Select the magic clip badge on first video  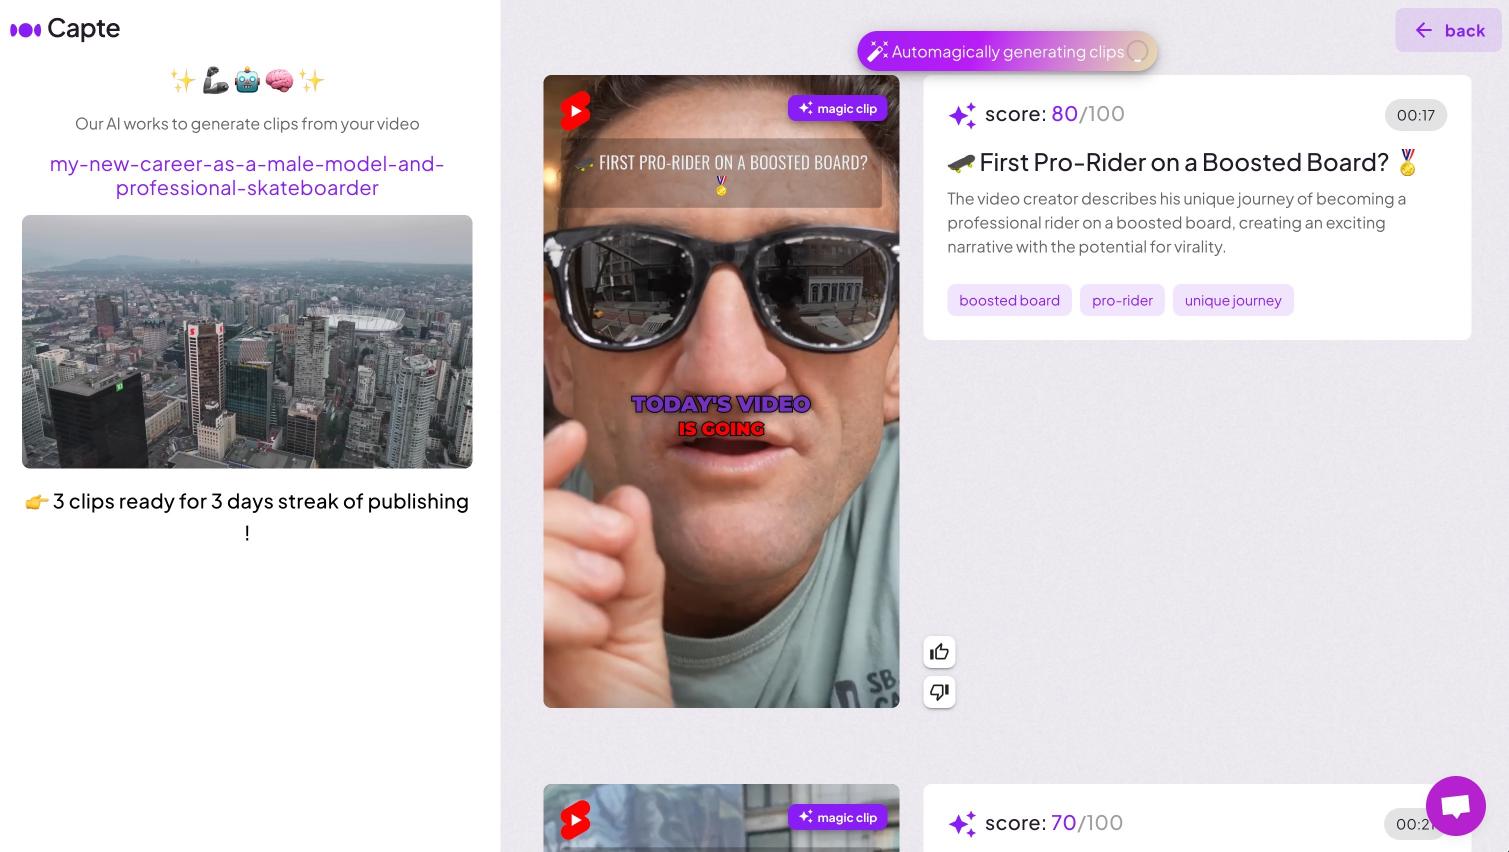838,109
